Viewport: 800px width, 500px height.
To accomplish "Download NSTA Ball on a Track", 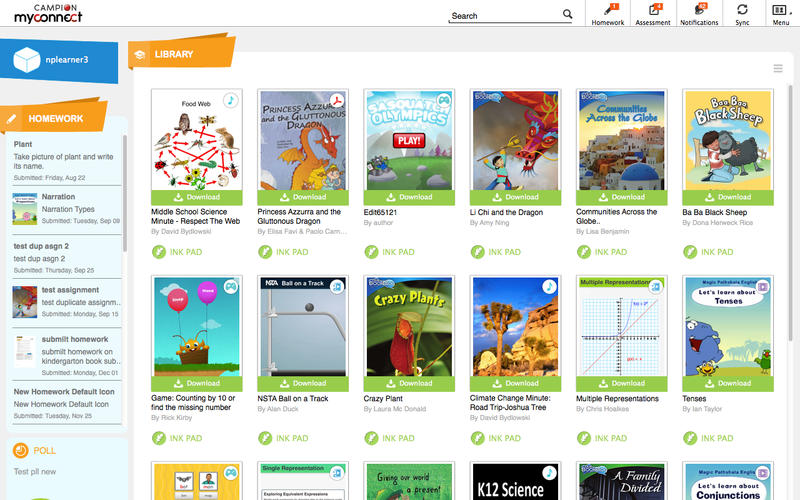I will click(303, 383).
